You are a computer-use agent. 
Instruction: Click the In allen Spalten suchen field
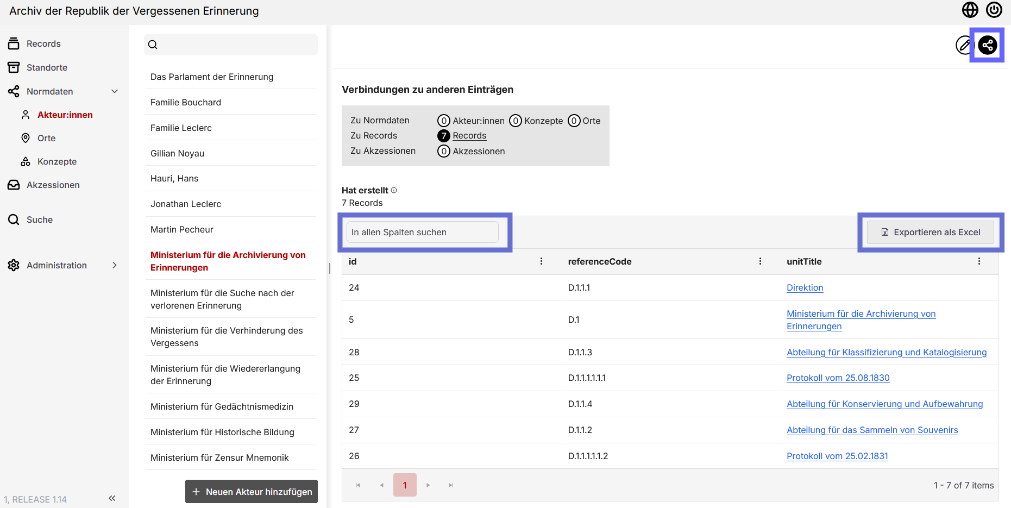[x=422, y=232]
